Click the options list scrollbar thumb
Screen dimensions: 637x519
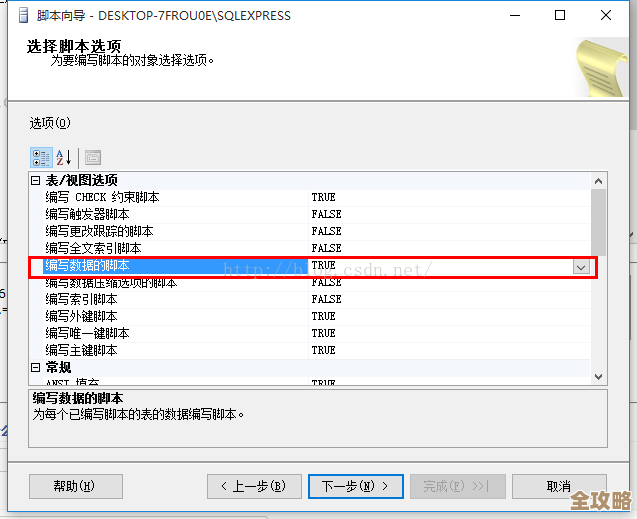coord(598,222)
